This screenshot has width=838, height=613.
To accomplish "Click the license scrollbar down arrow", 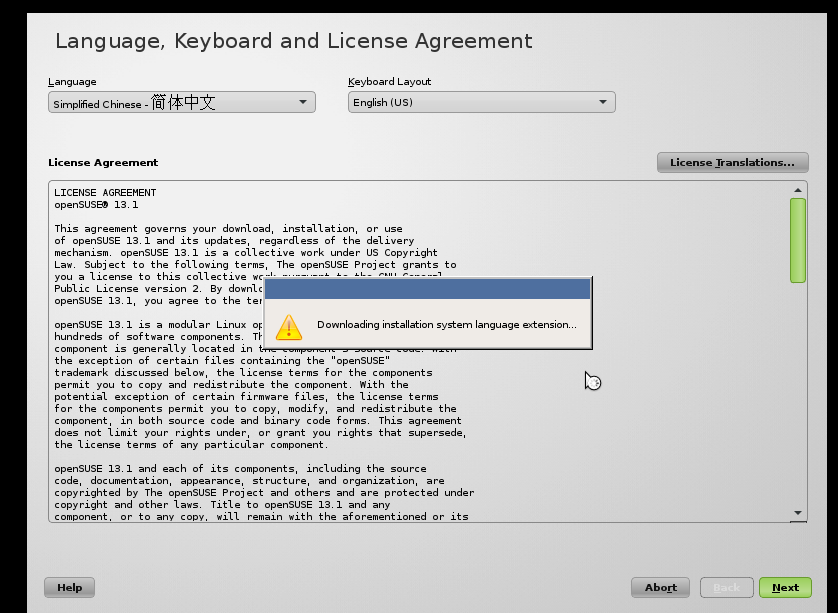I will [x=798, y=513].
